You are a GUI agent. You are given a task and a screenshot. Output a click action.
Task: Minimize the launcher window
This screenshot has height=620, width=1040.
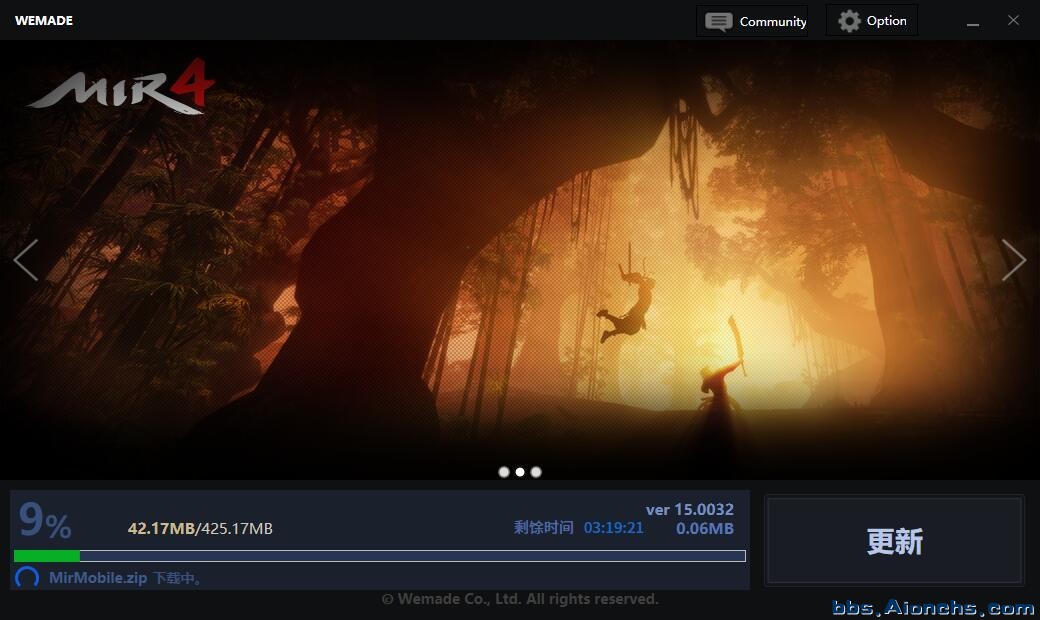pos(973,21)
